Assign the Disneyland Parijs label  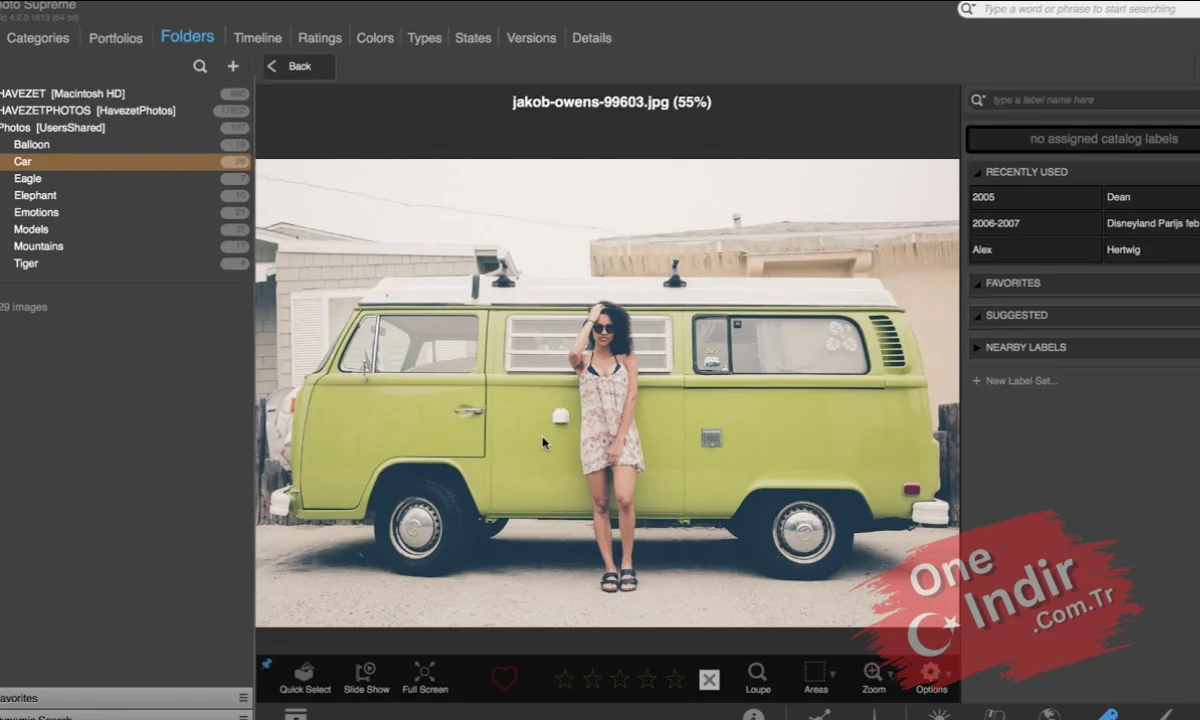tap(1152, 224)
